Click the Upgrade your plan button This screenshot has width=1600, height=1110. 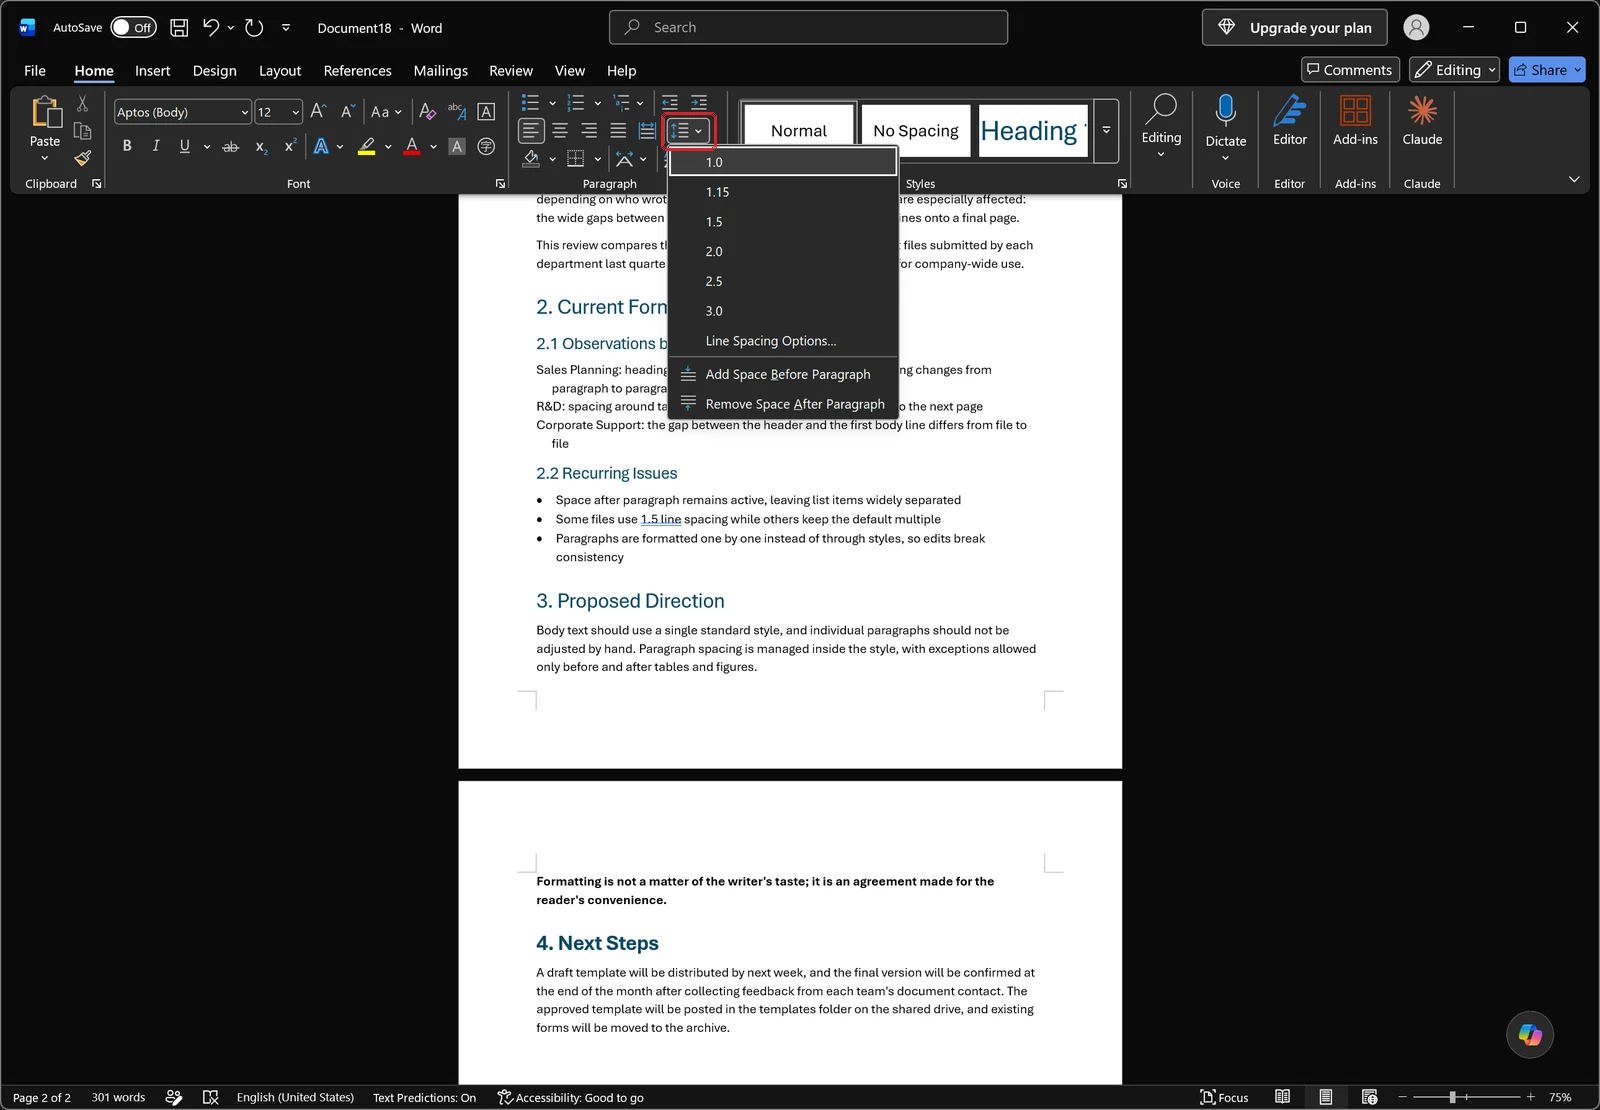[1295, 28]
